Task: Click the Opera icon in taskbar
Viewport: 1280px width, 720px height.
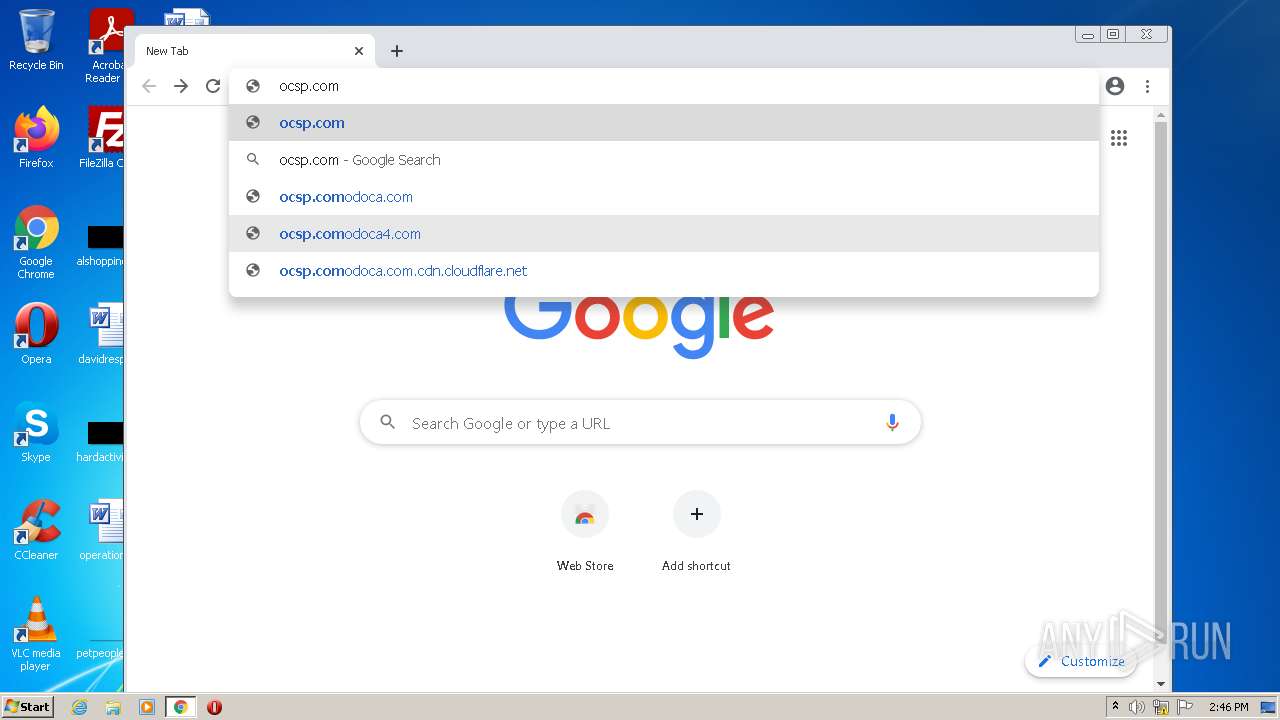Action: (214, 707)
